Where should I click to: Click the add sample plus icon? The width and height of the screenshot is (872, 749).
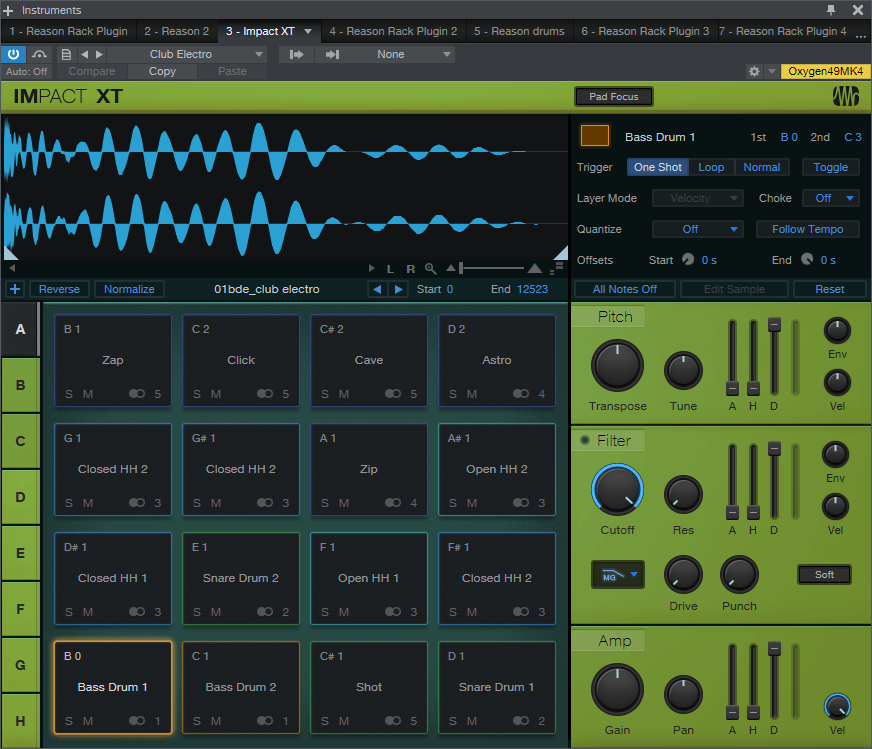tap(15, 289)
